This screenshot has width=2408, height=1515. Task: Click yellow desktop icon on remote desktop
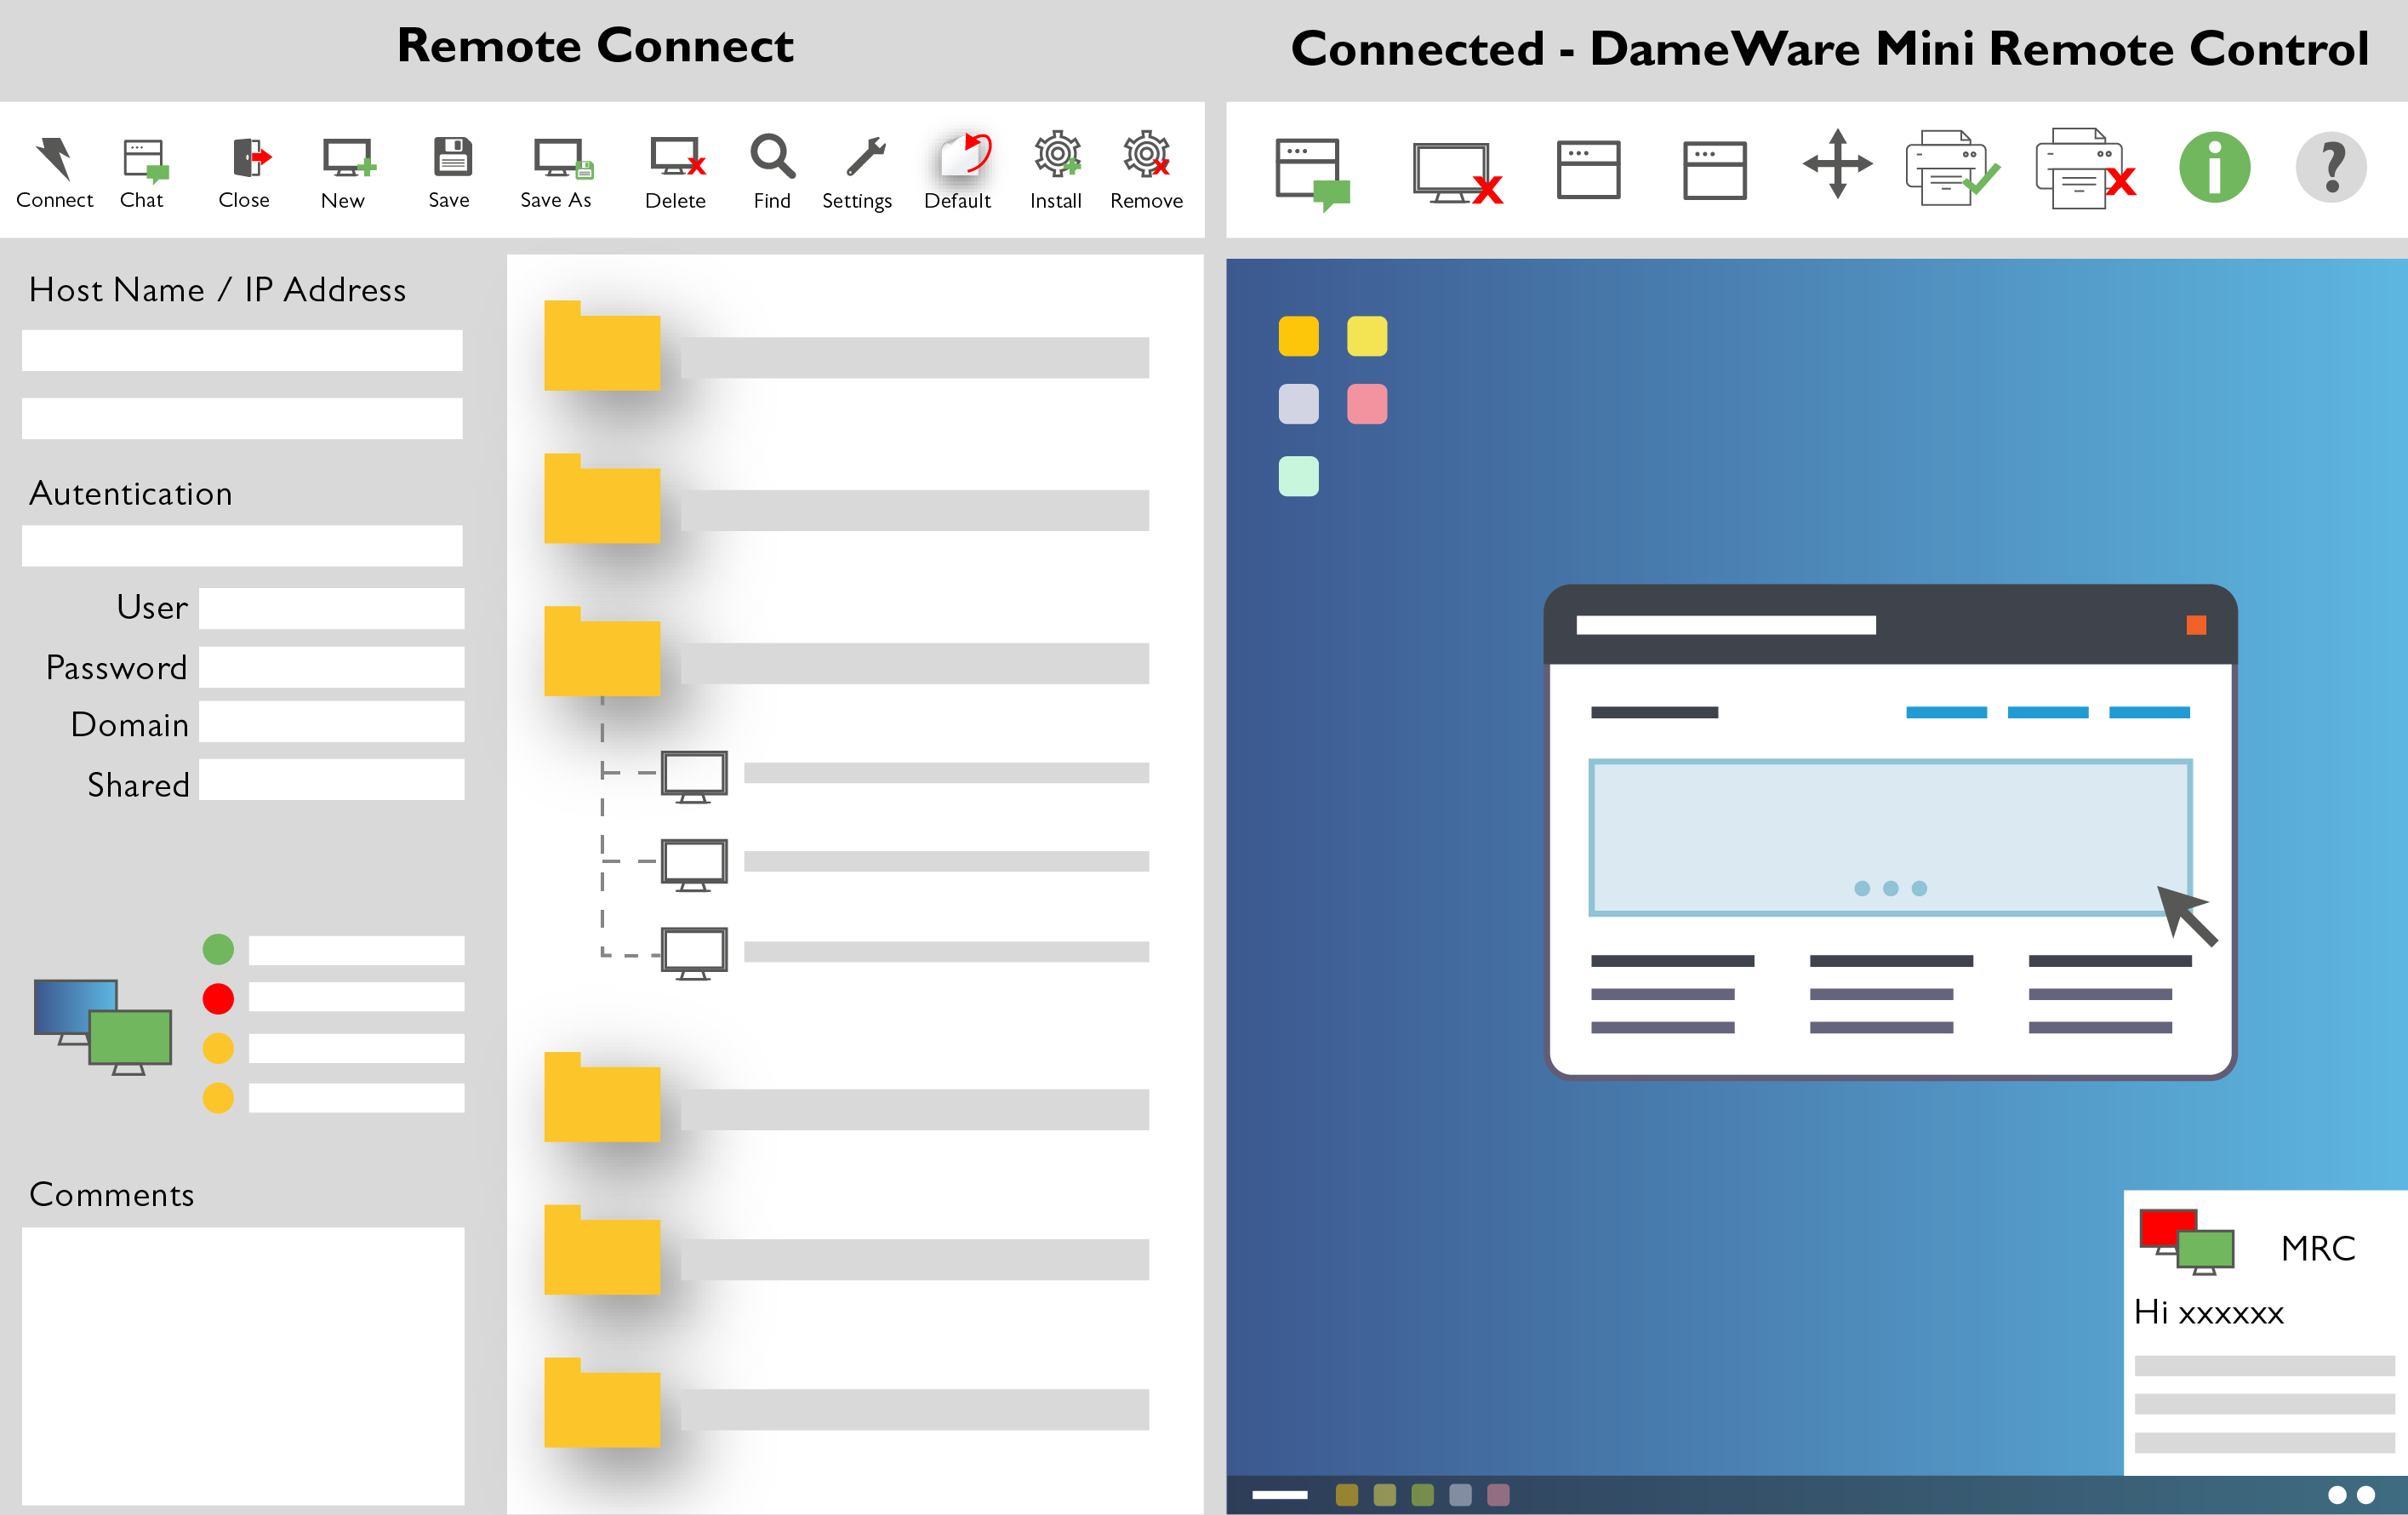point(1367,336)
